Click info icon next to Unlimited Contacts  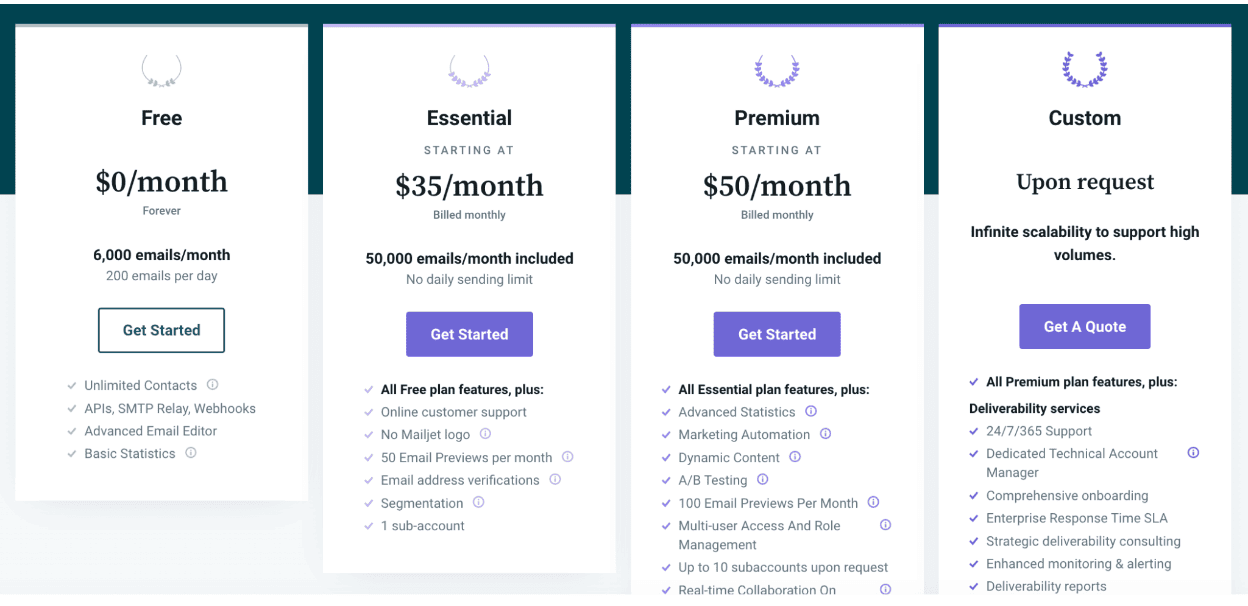point(212,385)
